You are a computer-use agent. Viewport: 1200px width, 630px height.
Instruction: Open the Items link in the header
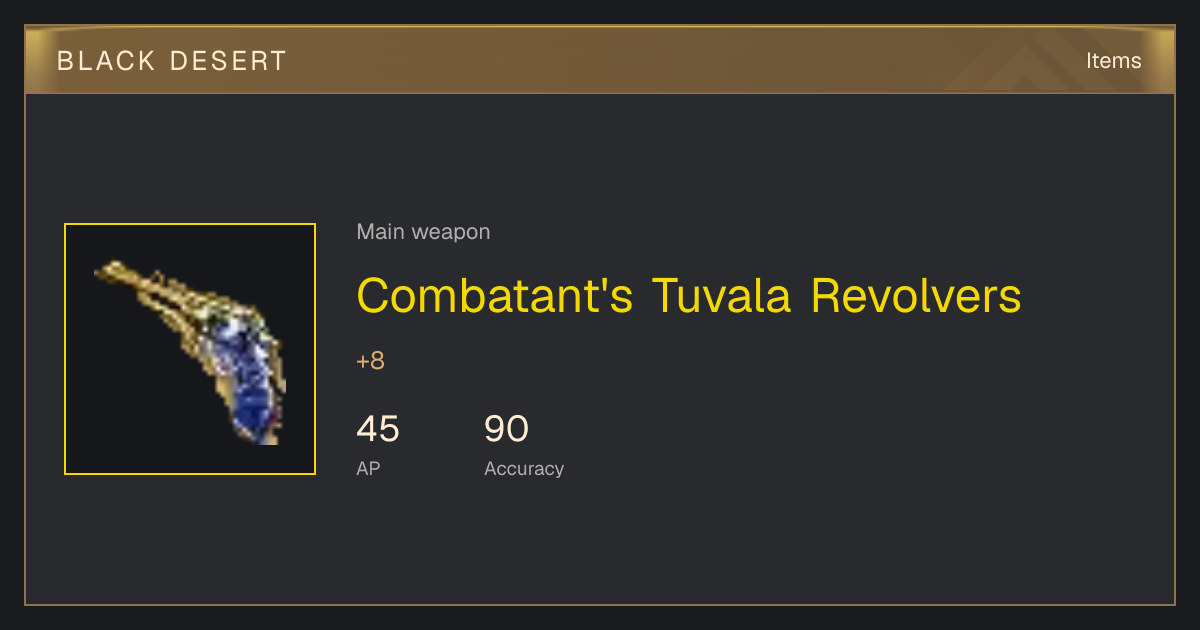(x=1113, y=60)
